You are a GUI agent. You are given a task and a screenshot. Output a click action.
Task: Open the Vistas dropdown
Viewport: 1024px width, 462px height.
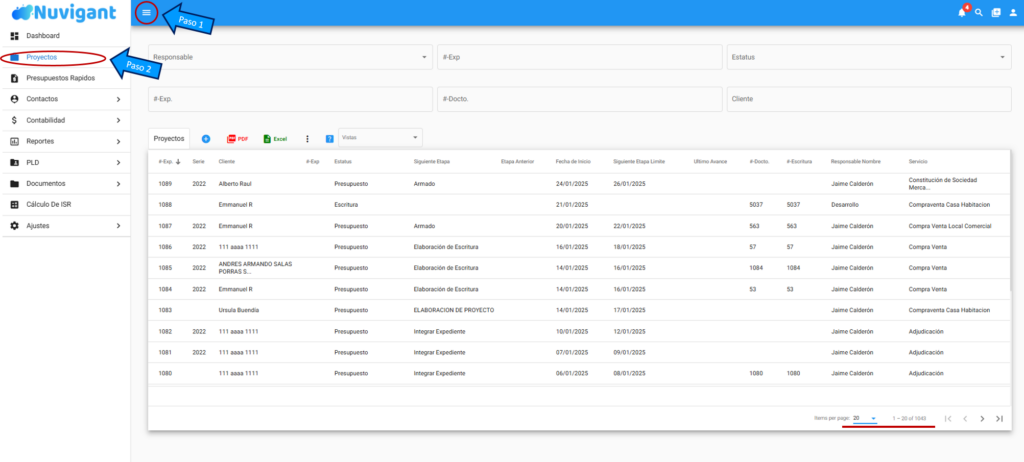tap(380, 137)
